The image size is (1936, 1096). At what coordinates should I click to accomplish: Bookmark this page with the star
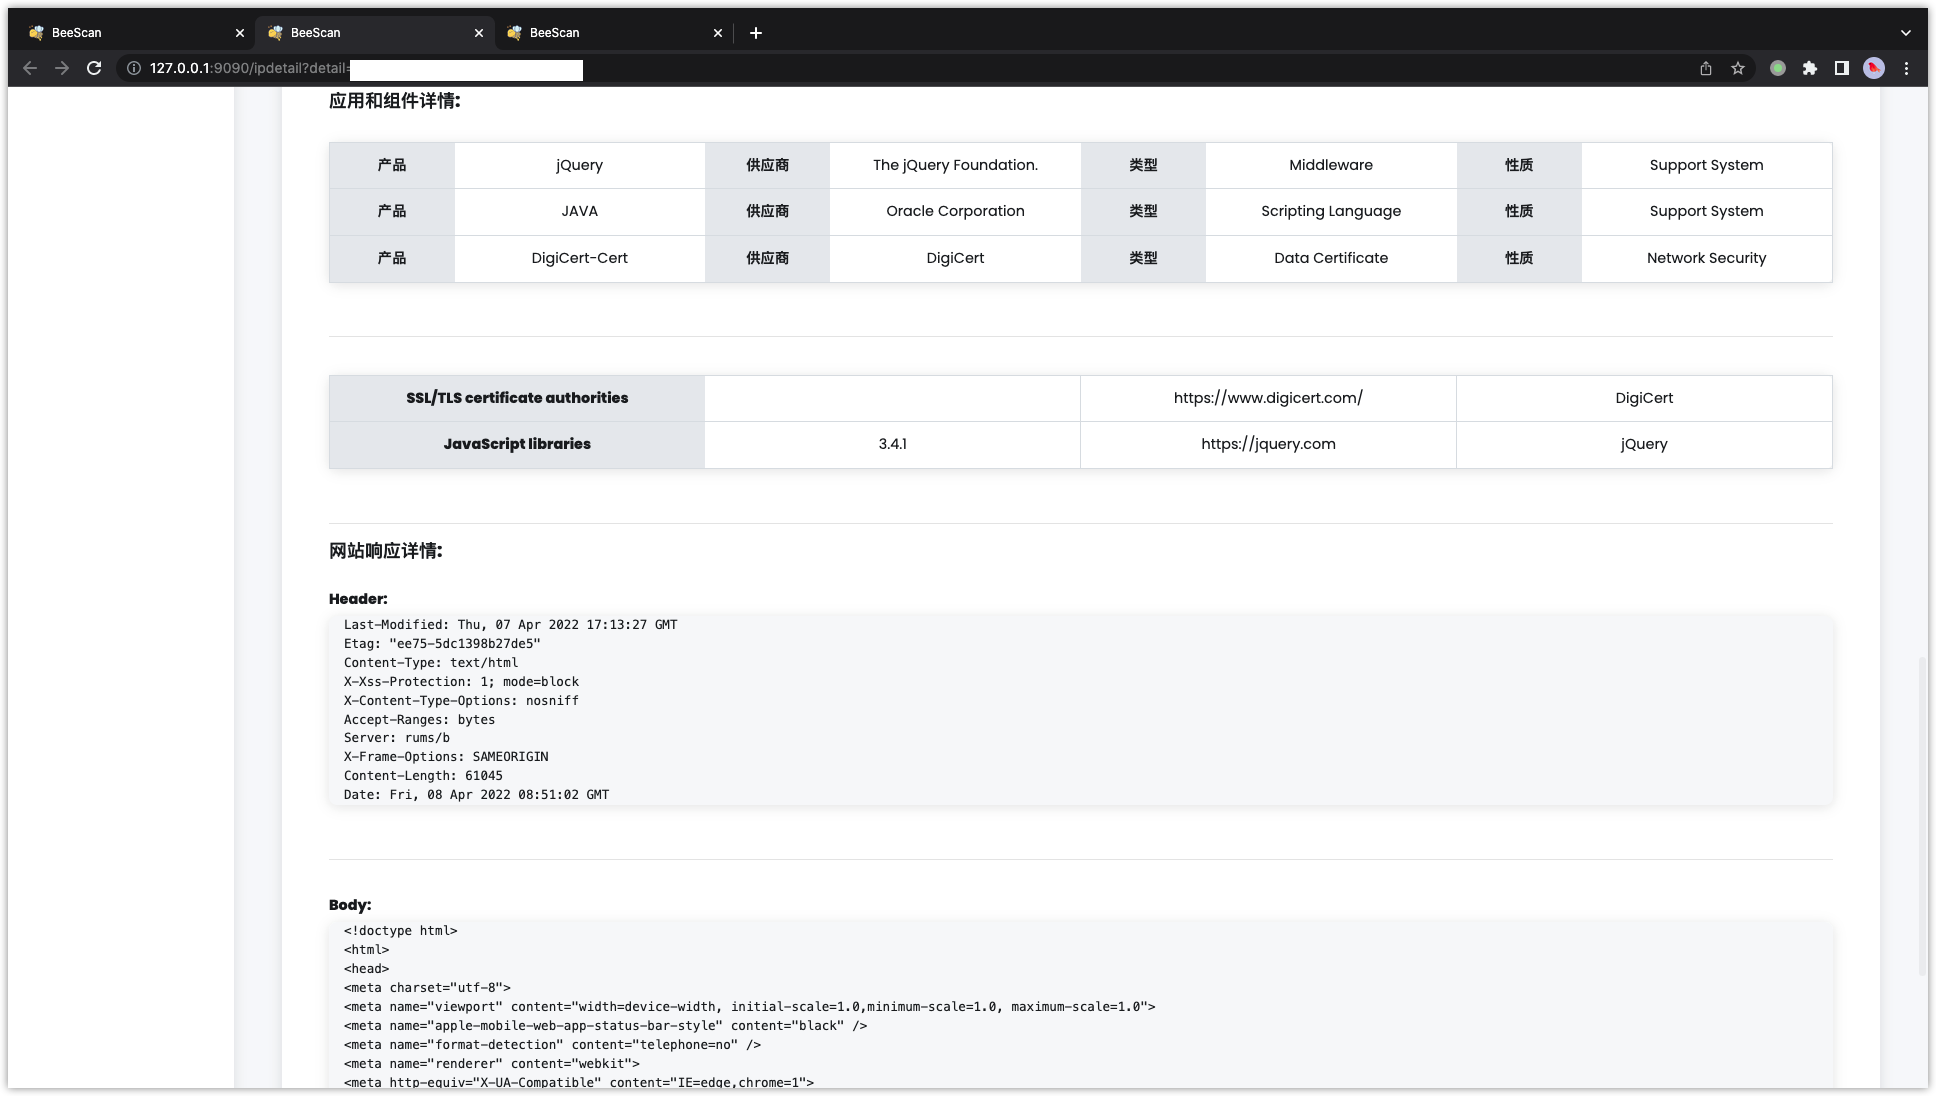click(1738, 68)
